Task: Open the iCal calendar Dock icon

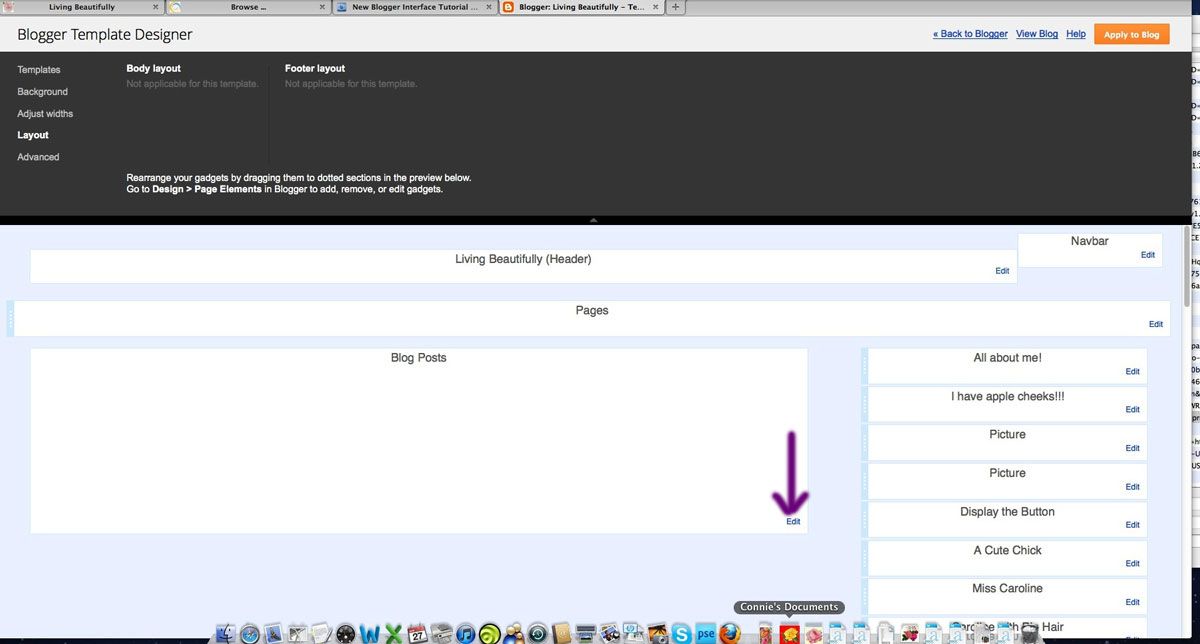Action: [418, 634]
